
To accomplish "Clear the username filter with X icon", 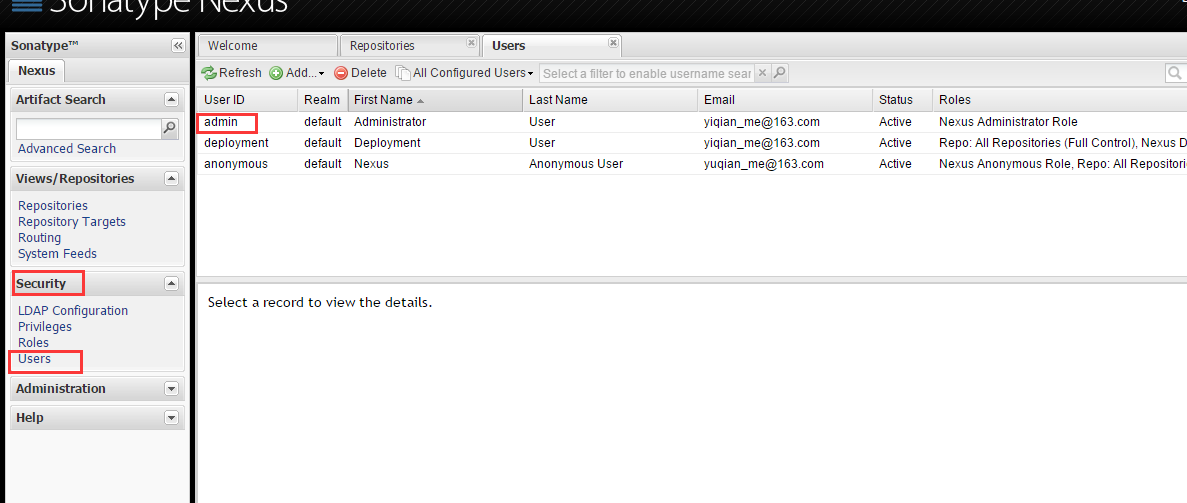I will tap(762, 73).
